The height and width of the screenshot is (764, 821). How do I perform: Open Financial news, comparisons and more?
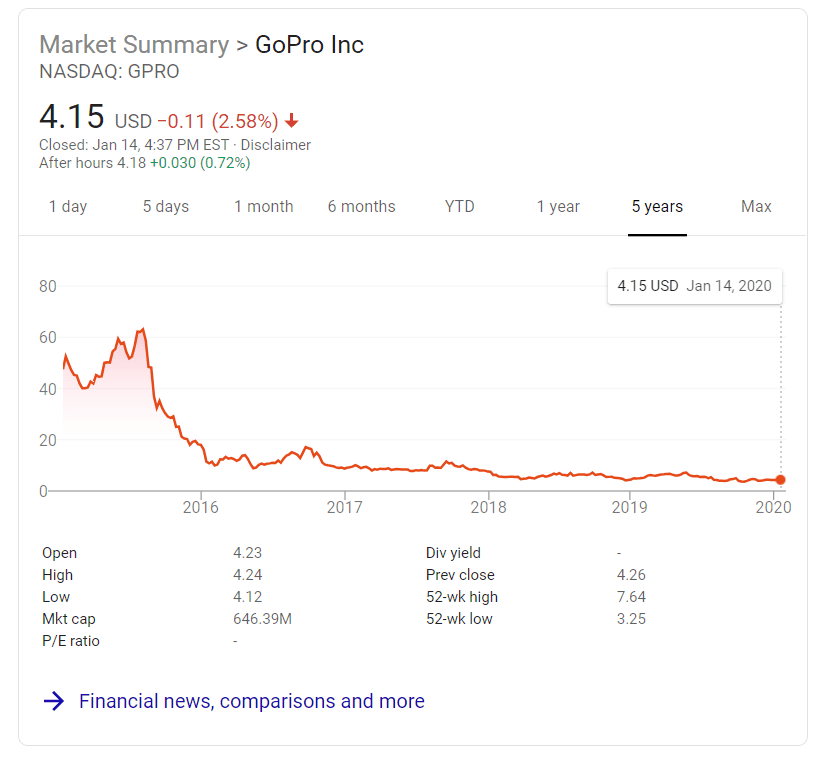(252, 701)
